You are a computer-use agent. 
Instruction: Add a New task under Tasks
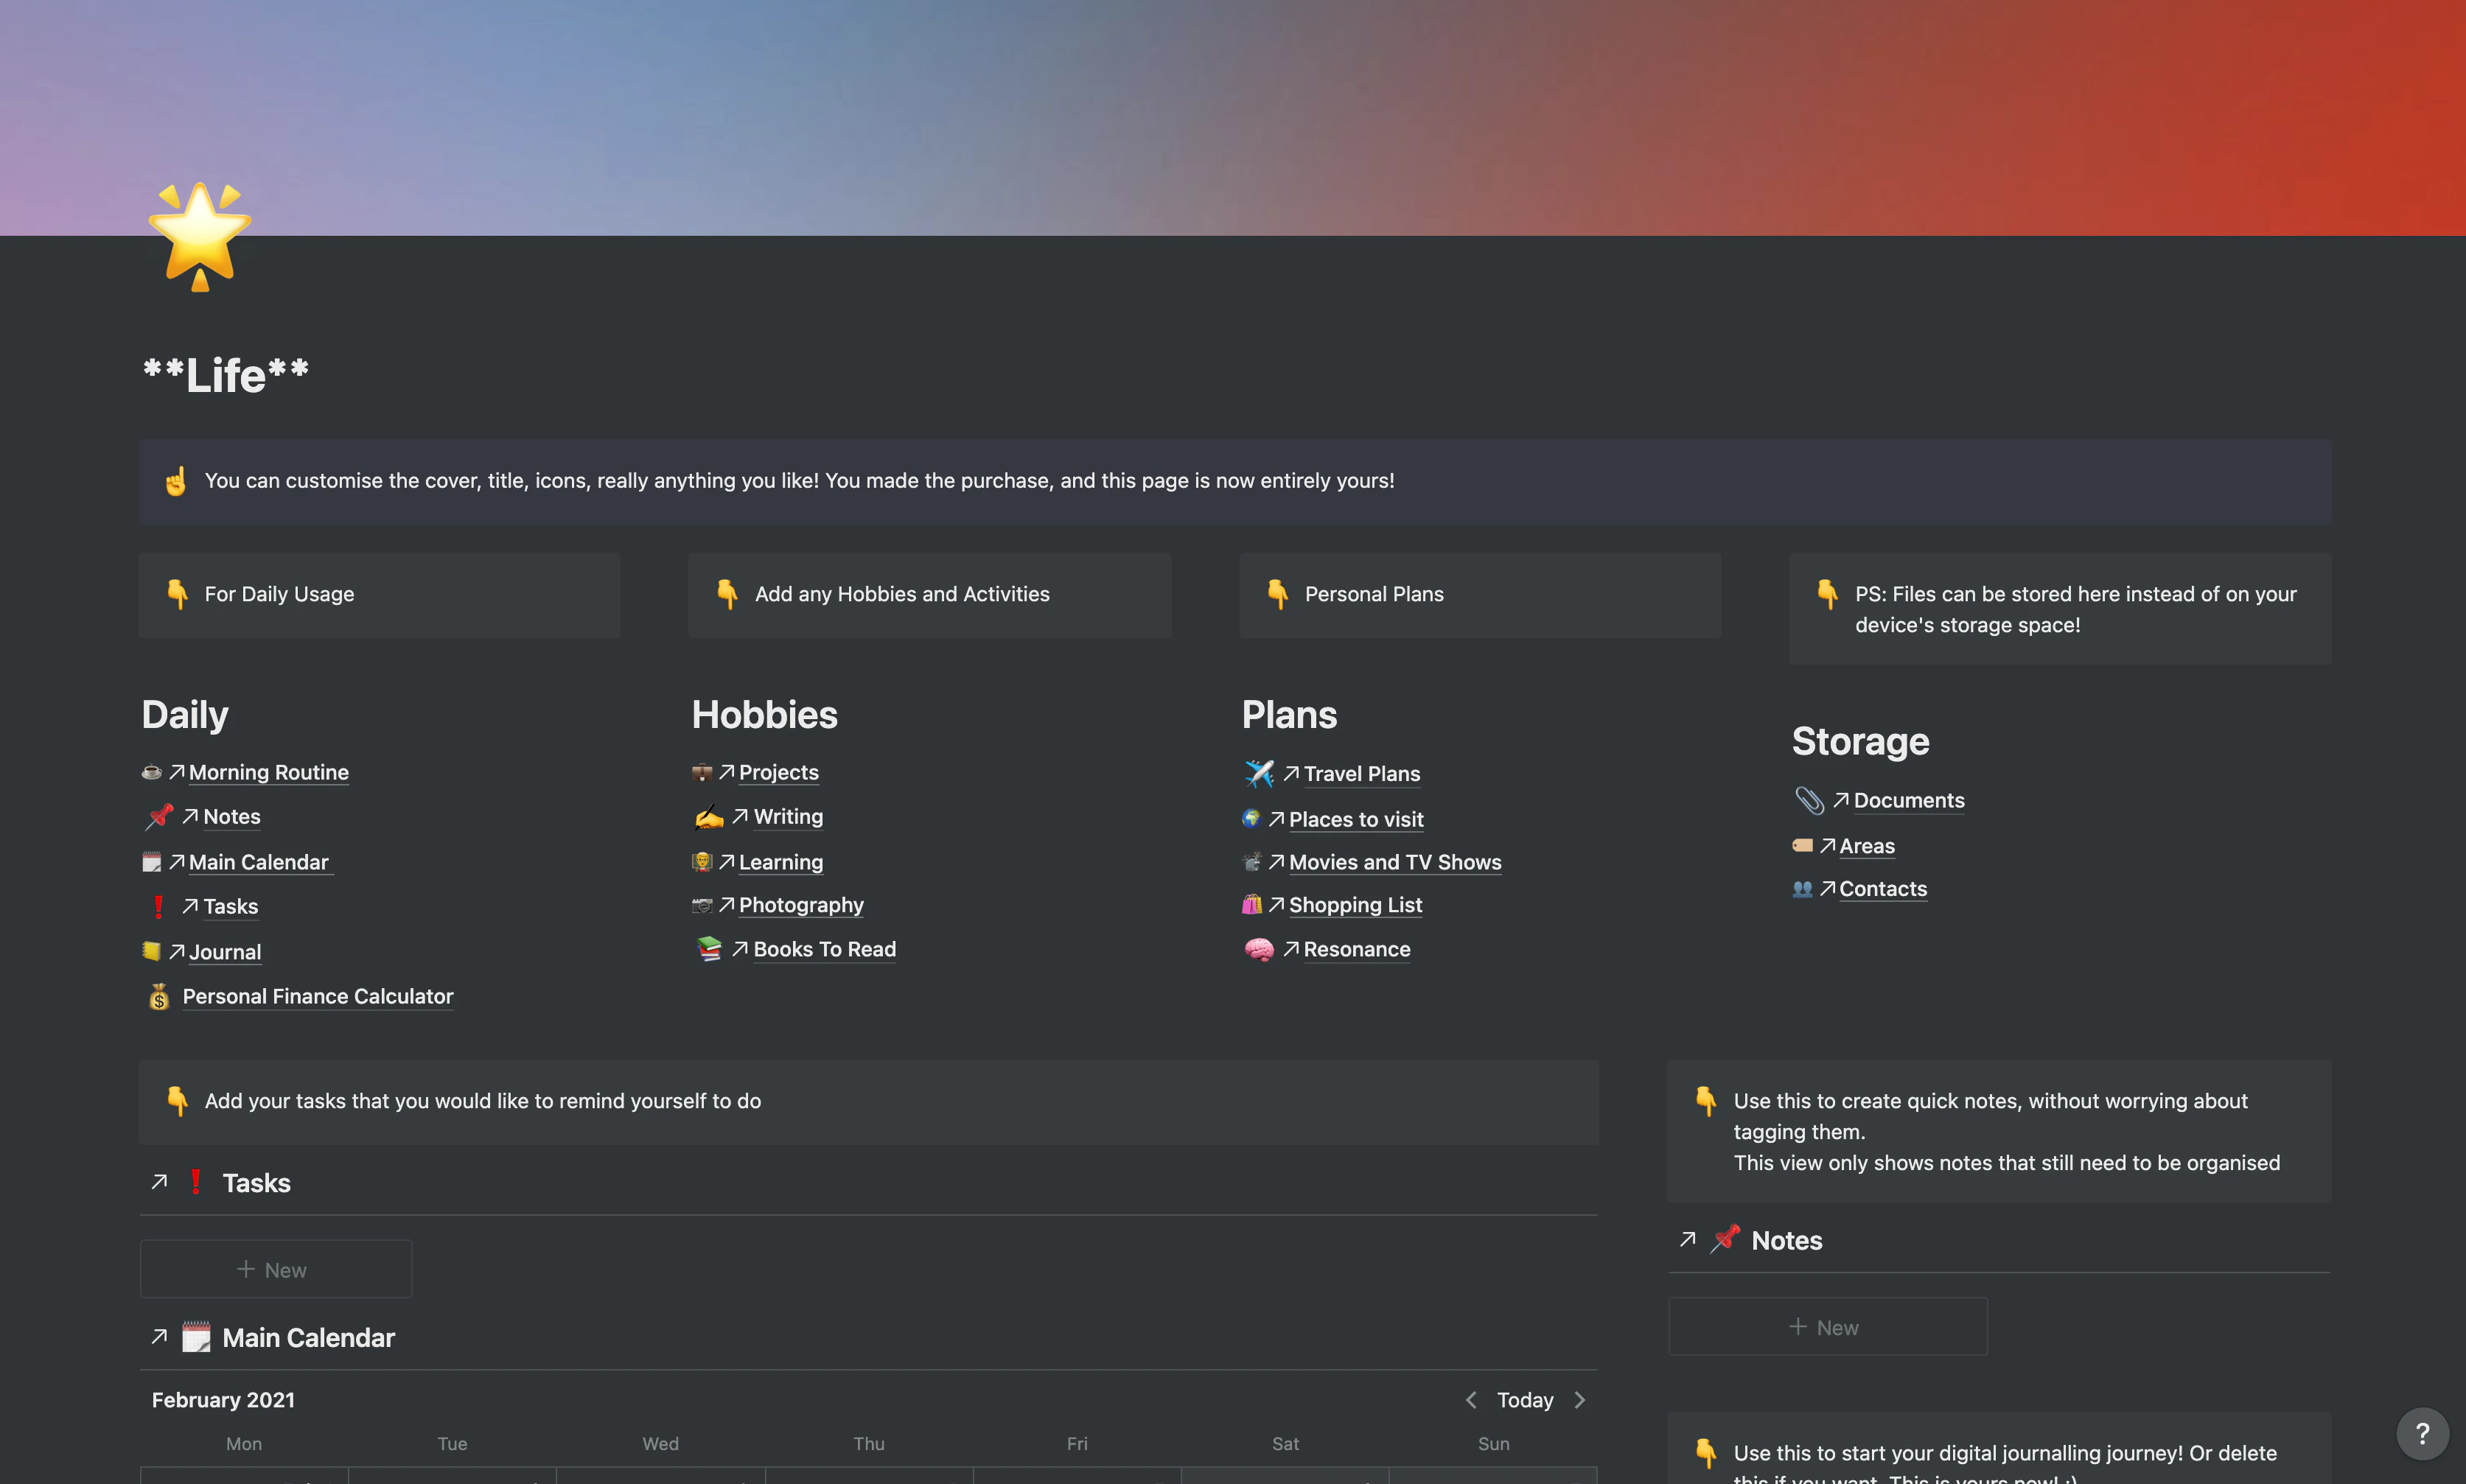275,1269
